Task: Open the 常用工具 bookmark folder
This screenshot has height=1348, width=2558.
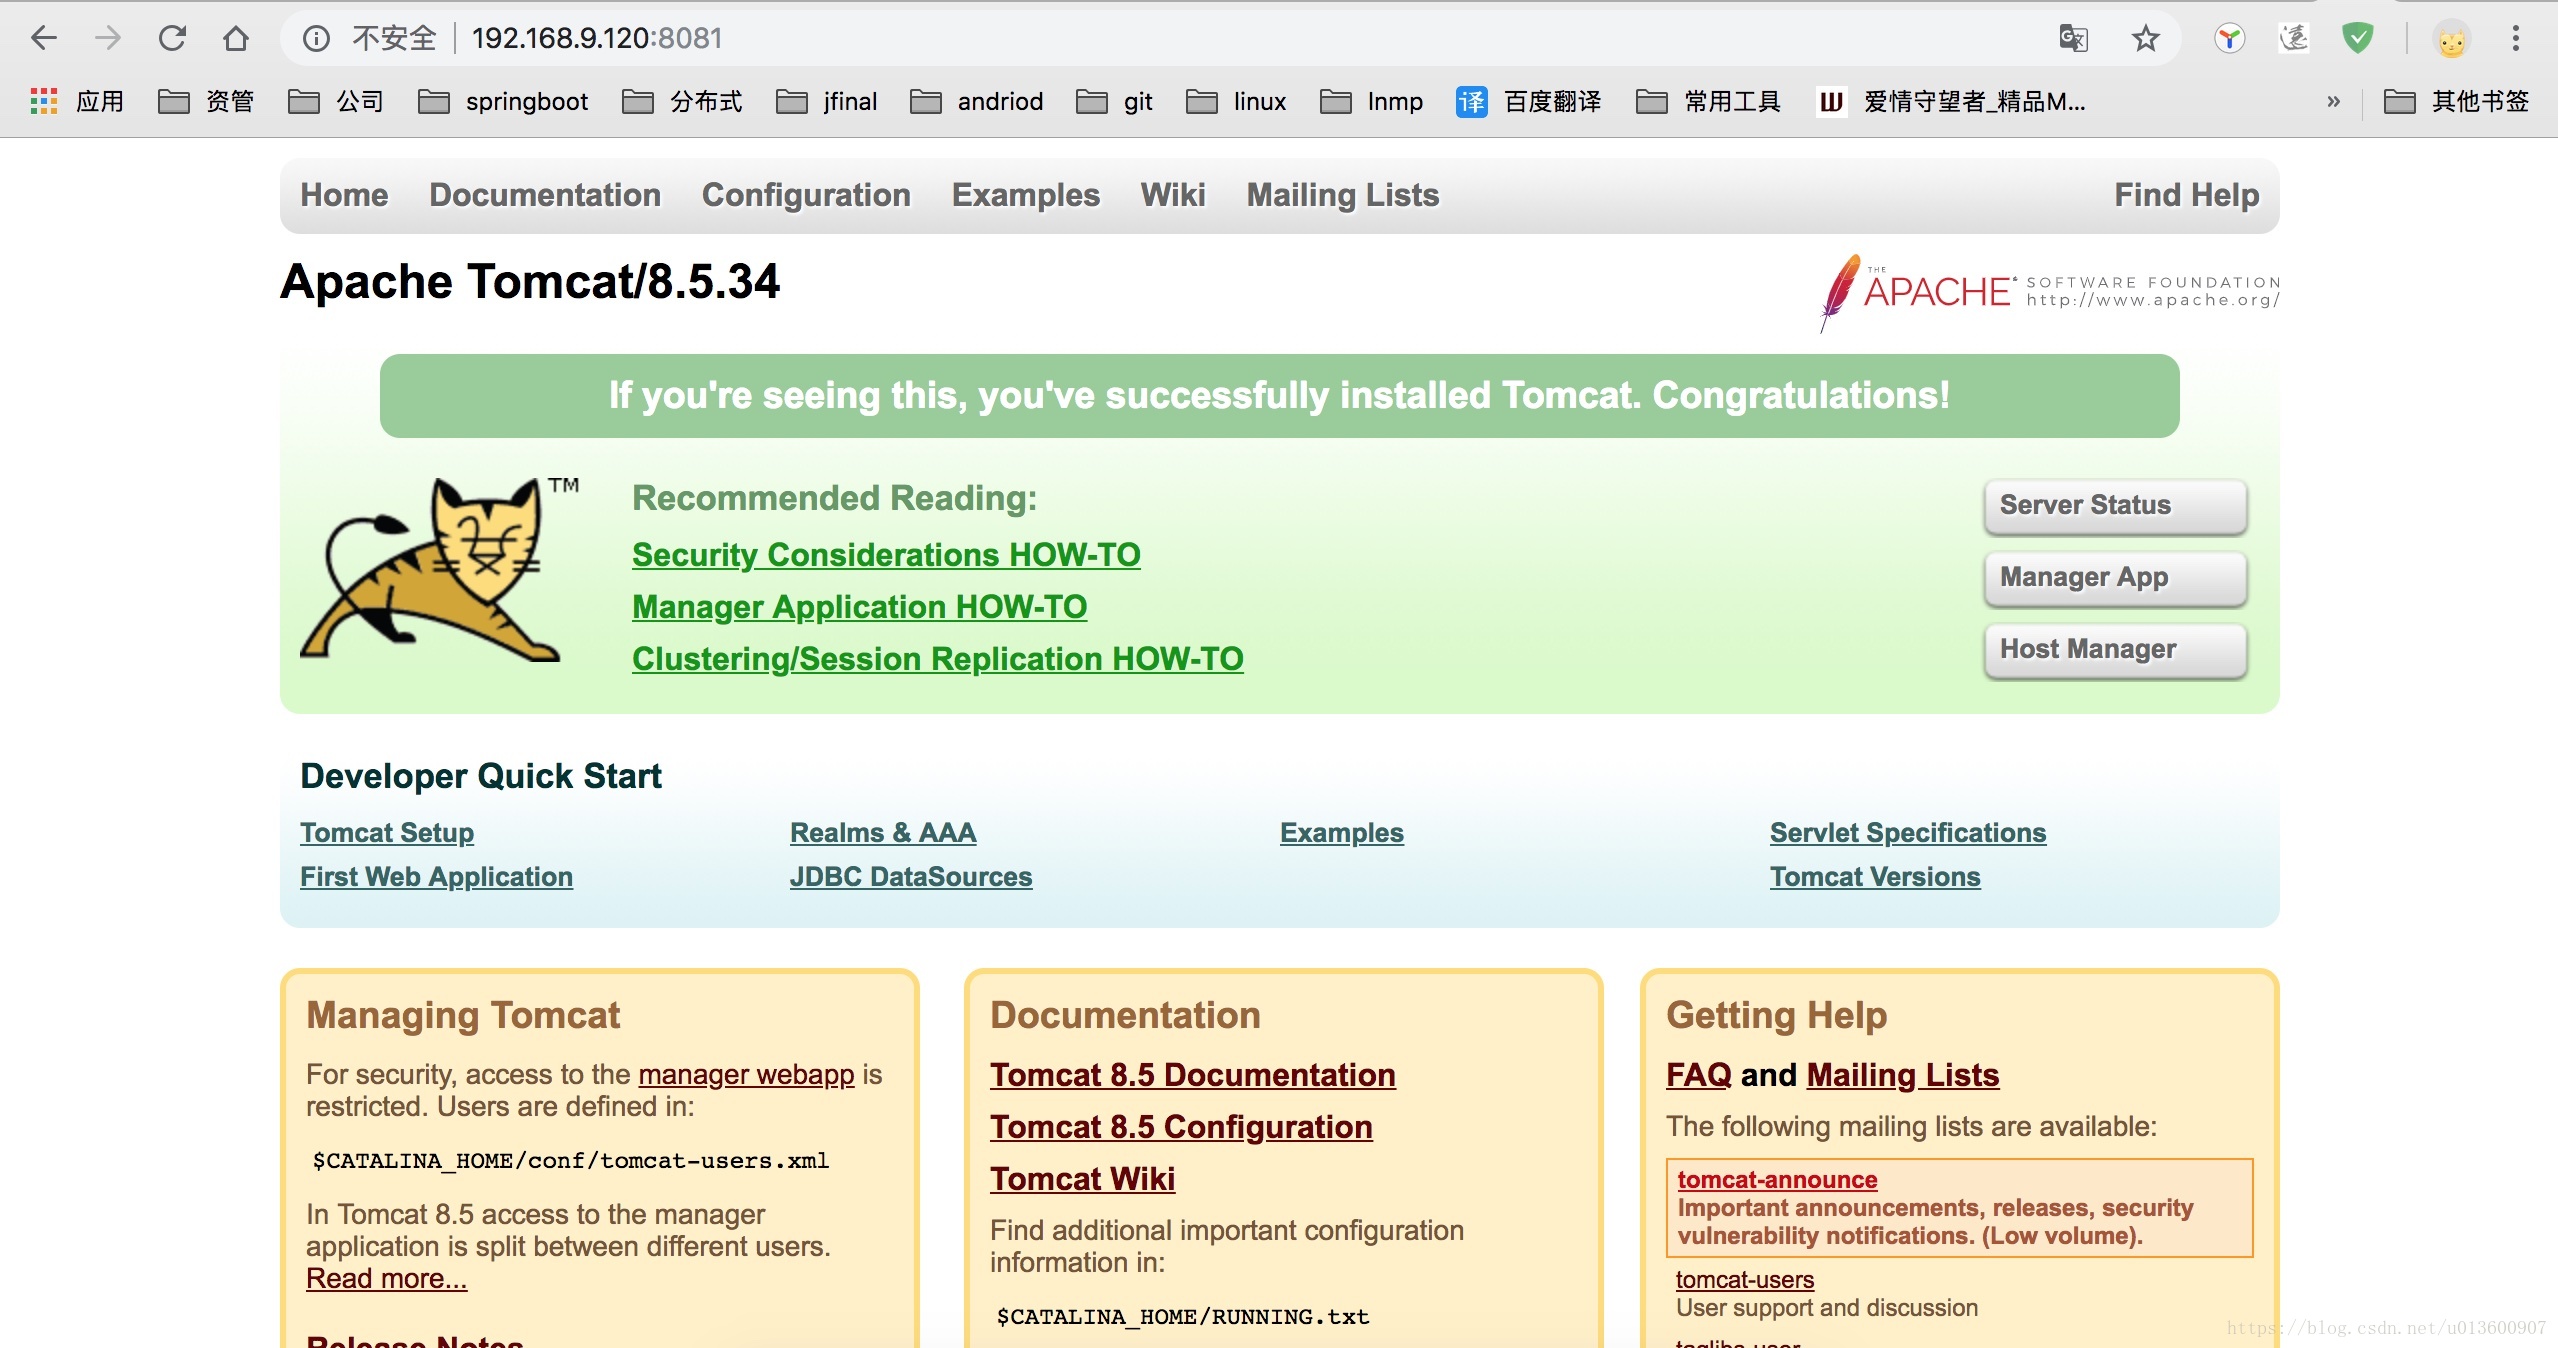Action: [x=1708, y=101]
